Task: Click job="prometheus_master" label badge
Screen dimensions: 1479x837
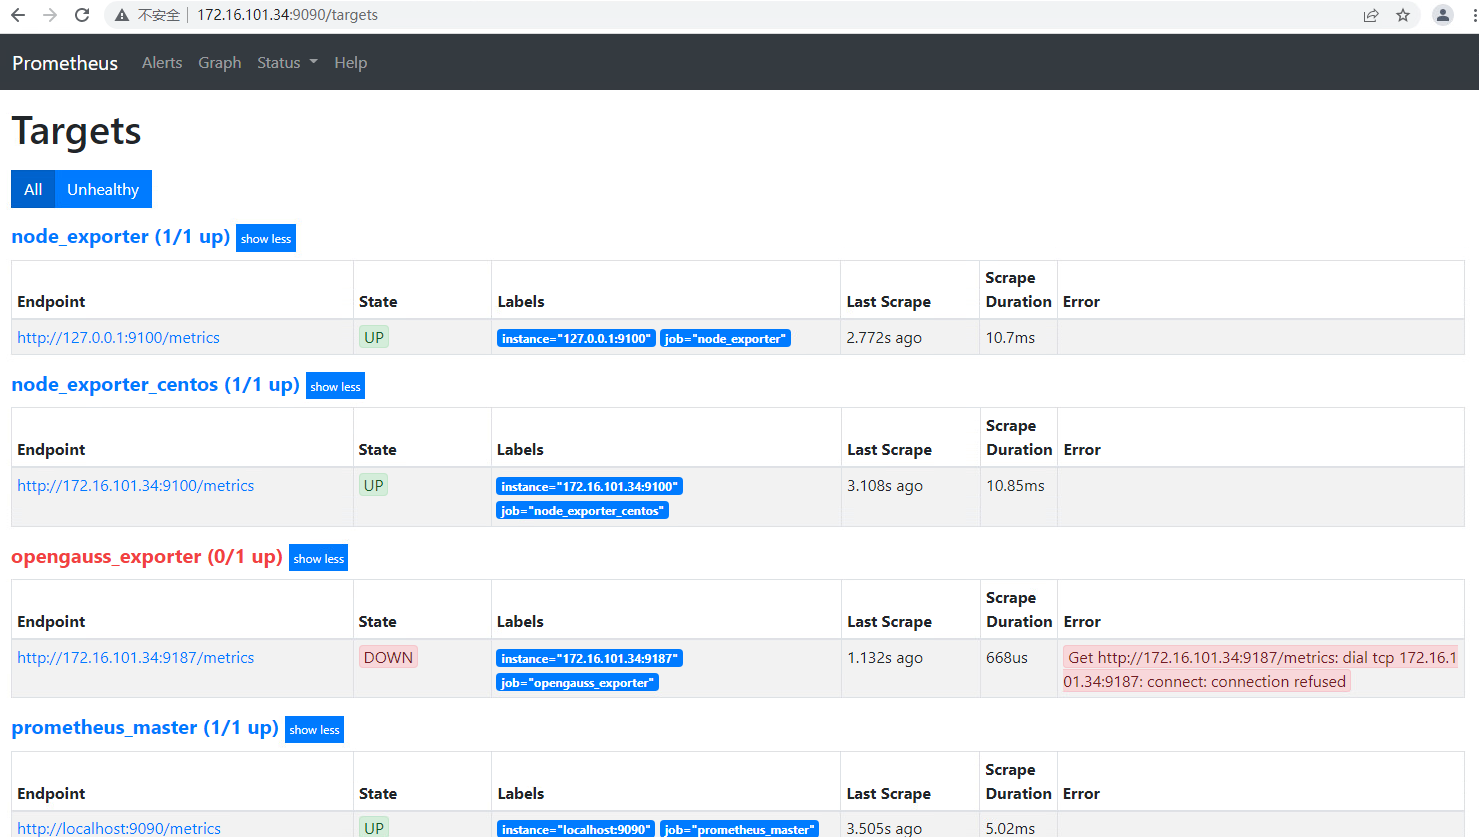Action: pyautogui.click(x=739, y=829)
